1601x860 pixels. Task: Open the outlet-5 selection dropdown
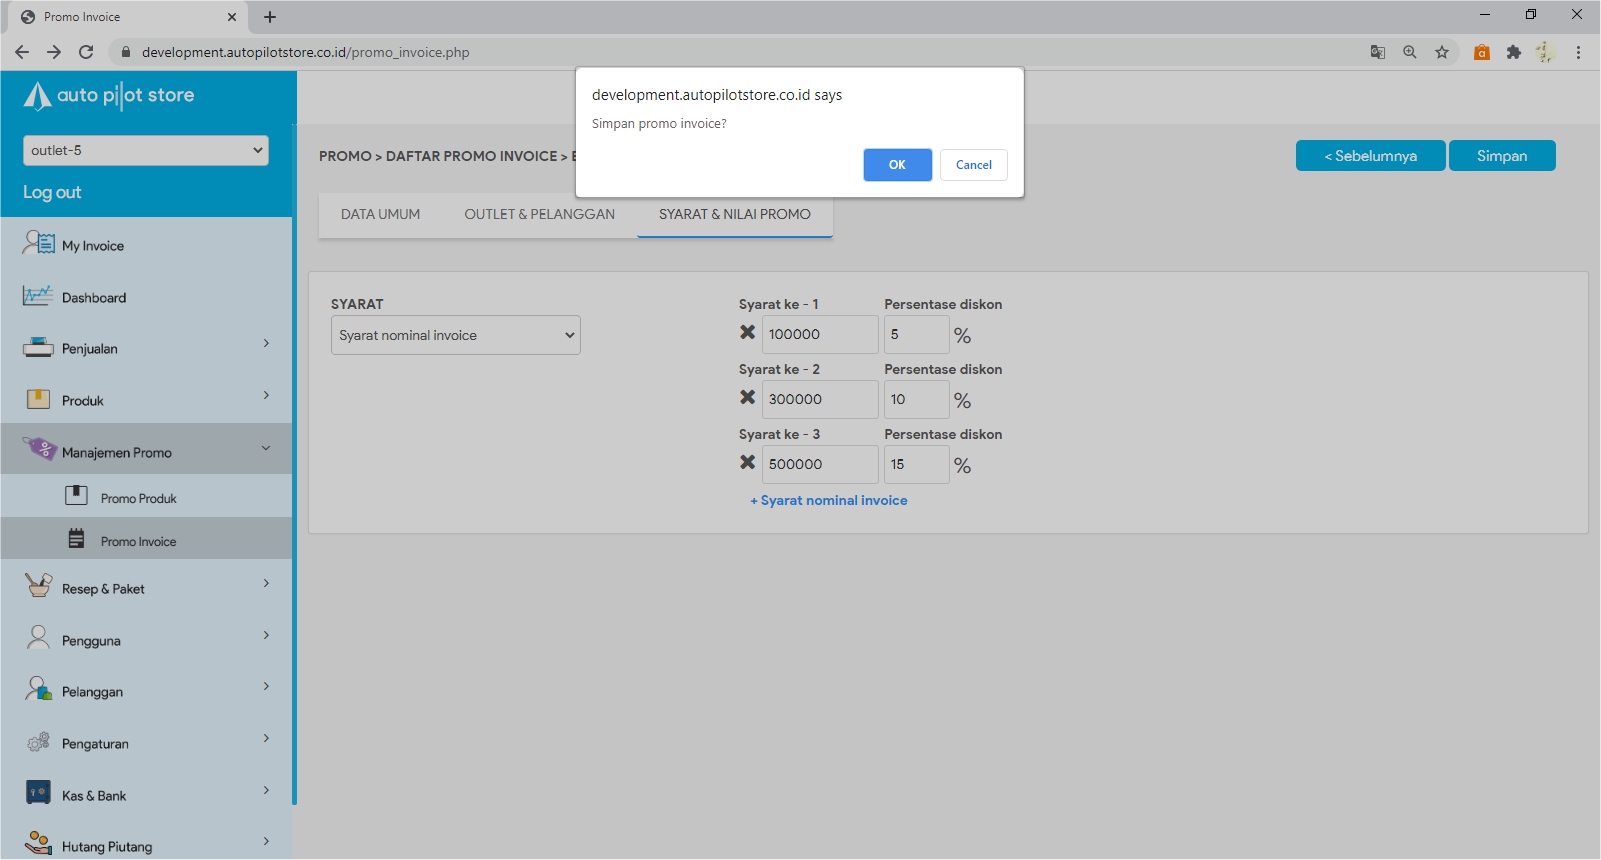[x=146, y=150]
